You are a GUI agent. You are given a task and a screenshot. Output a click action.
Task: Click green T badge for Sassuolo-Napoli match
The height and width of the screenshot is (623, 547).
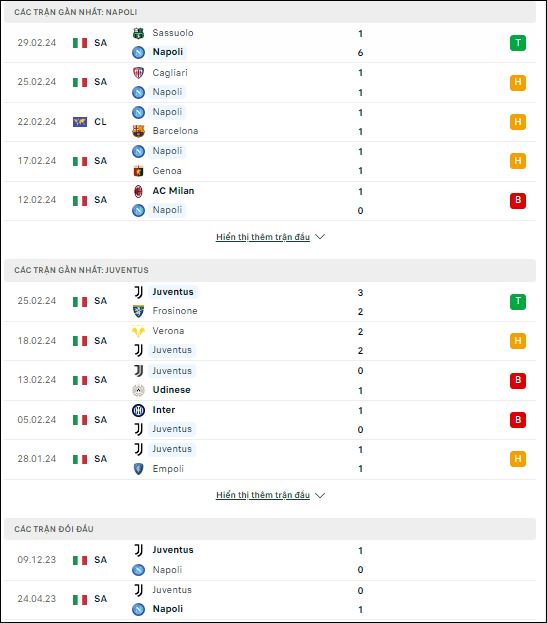pyautogui.click(x=518, y=43)
